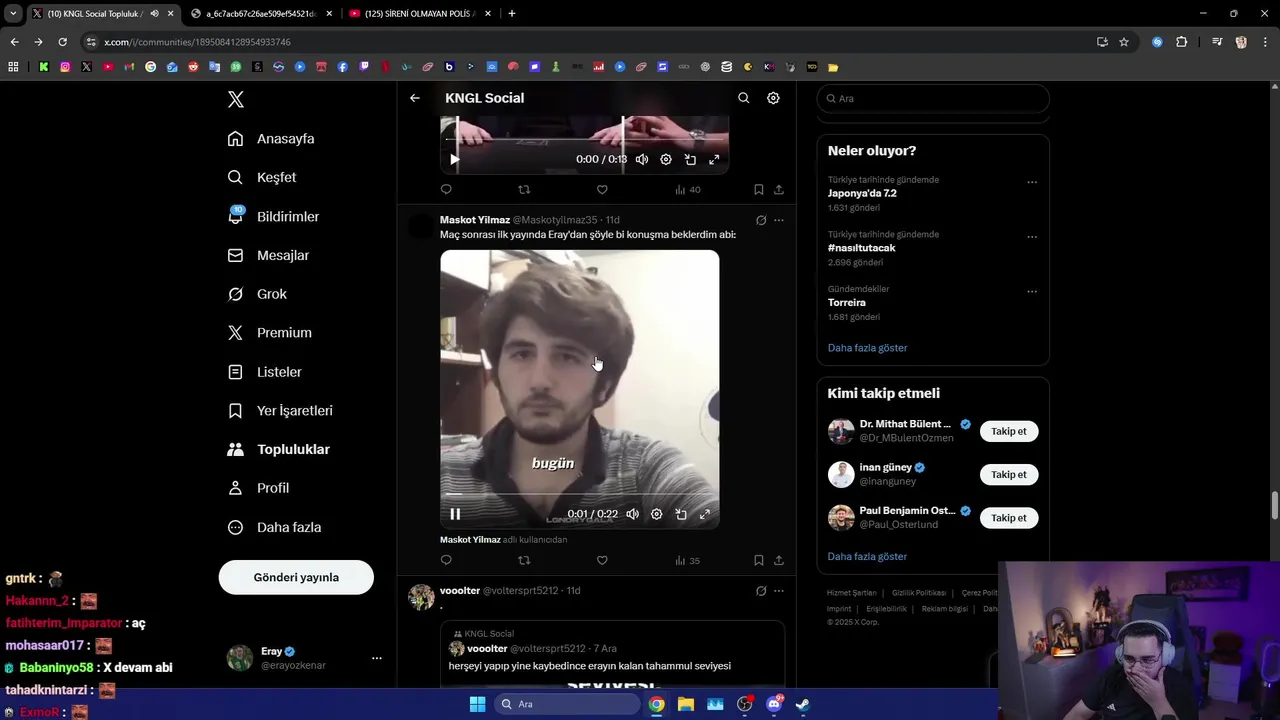
Task: Switch to SİRENİ OLMAYAN POLİS YouTube tab
Action: (420, 13)
